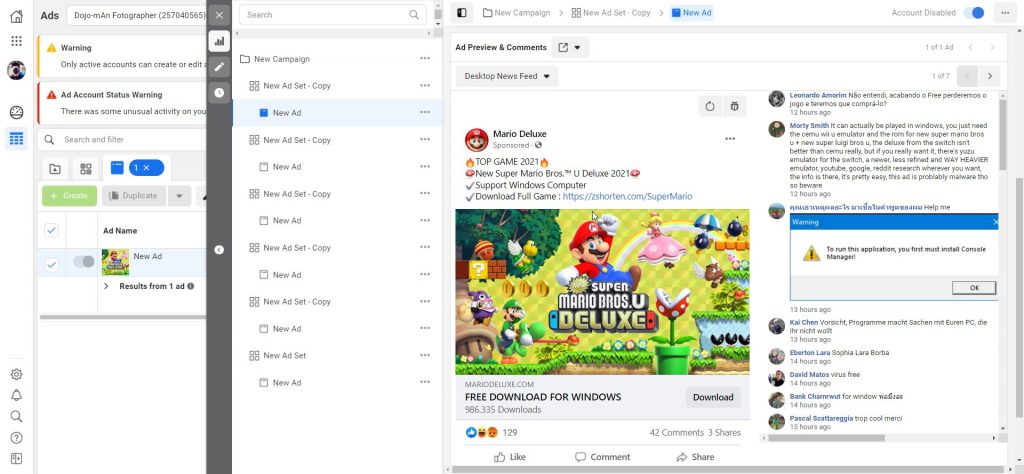
Task: Toggle the Account Disabled switch
Action: (974, 12)
